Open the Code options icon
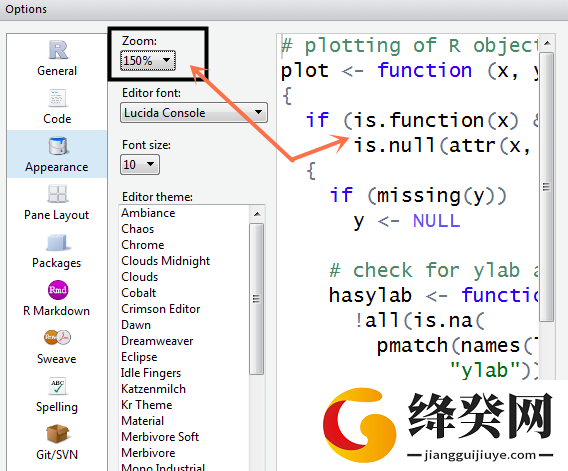 58,98
